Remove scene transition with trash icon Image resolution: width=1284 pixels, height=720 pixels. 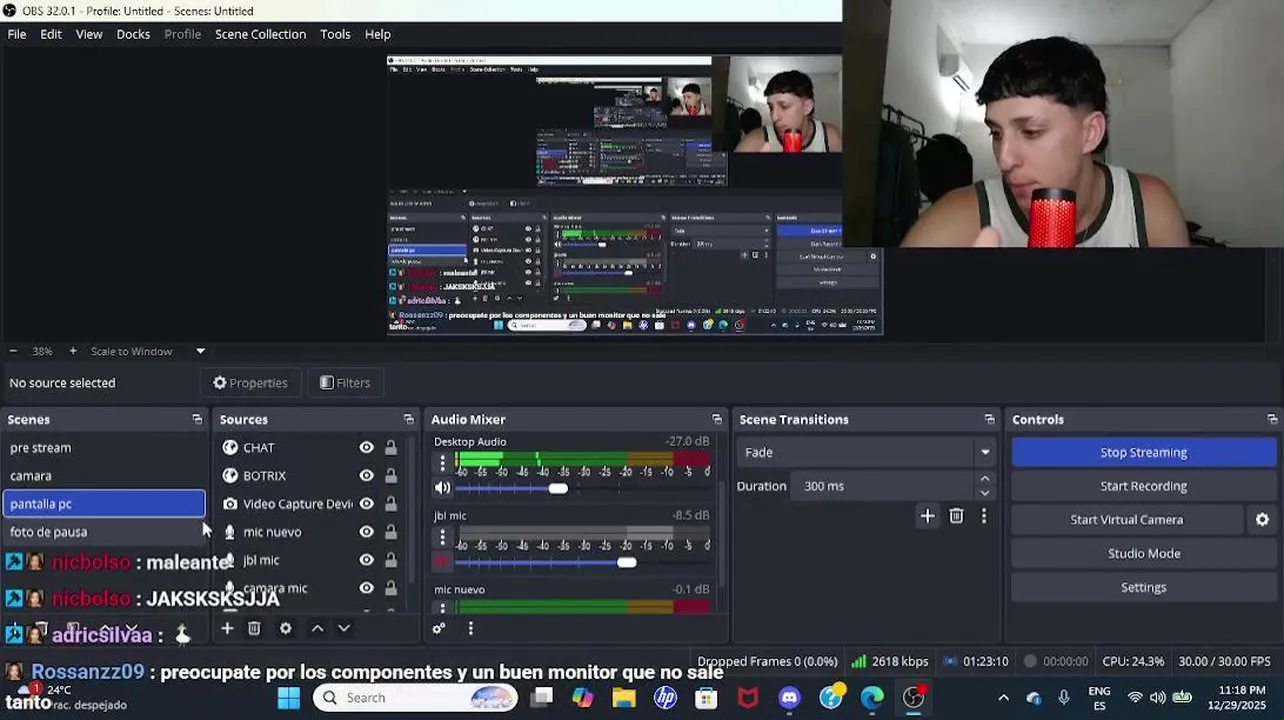[x=956, y=516]
